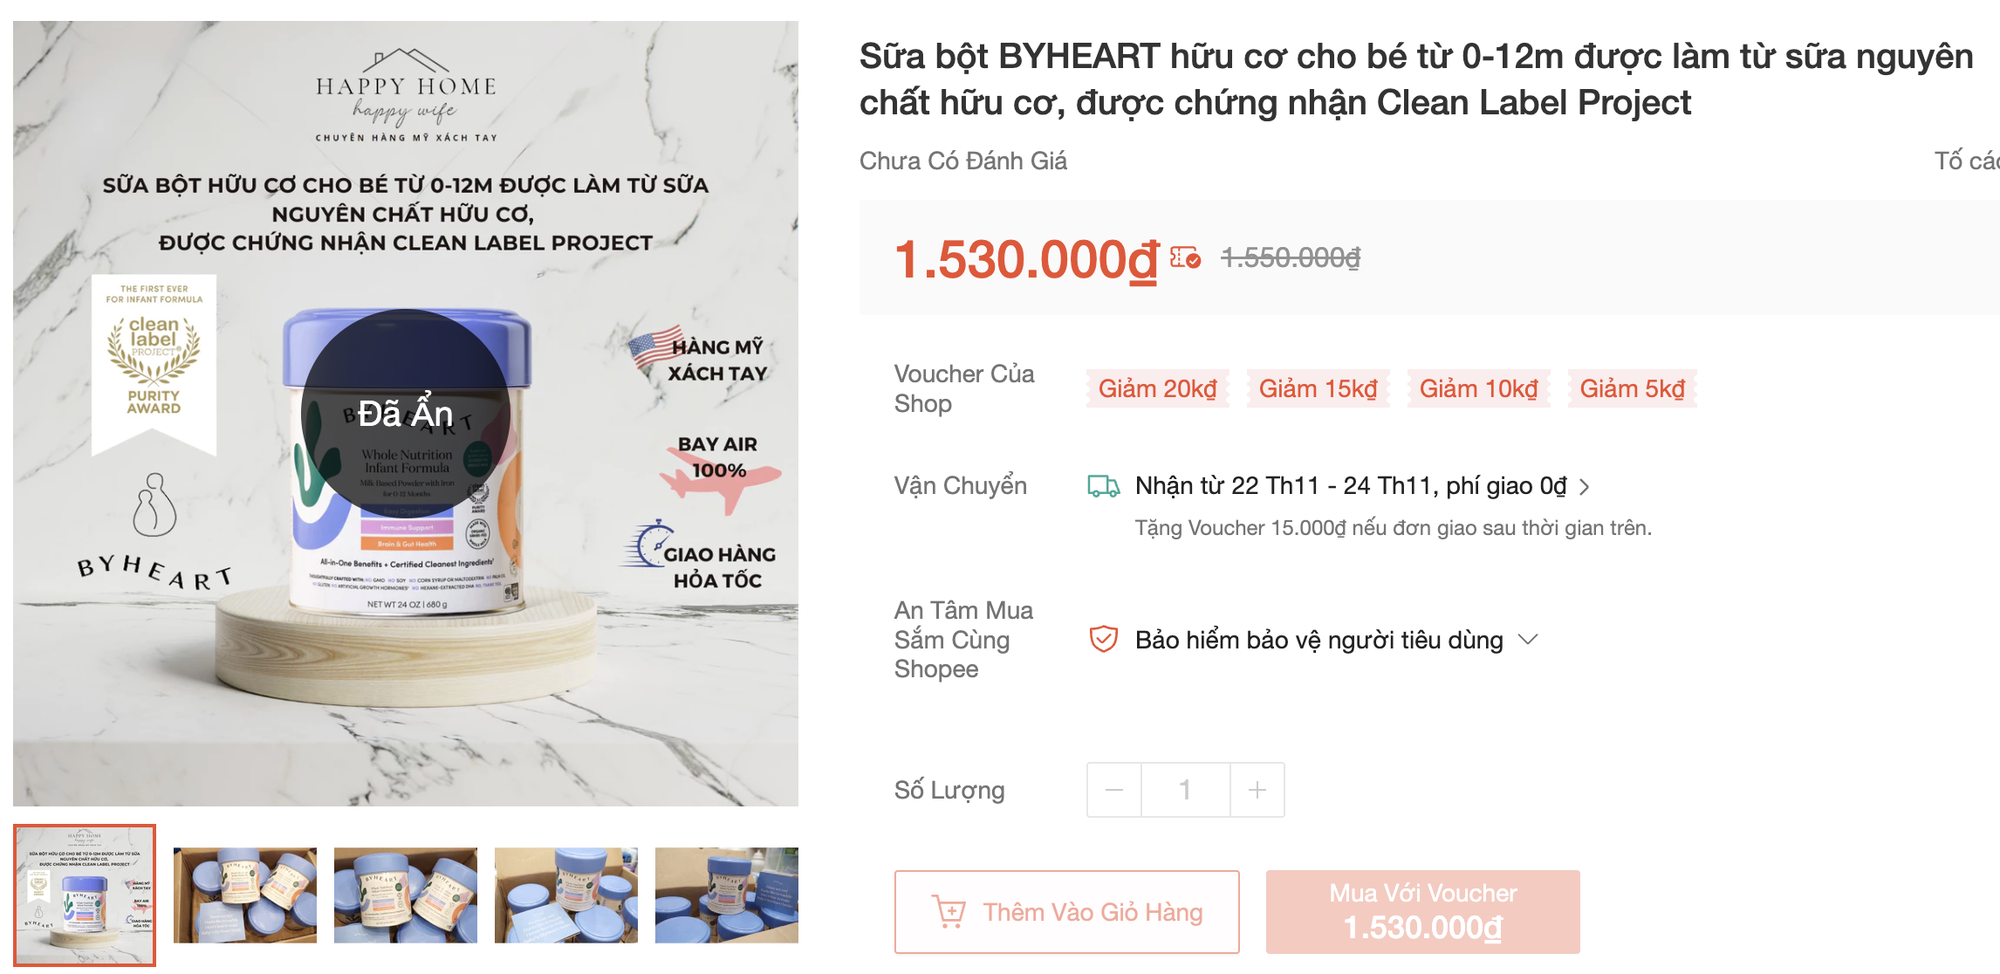Screen dimensions: 2000x974
Task: Decrease quantity using the minus icon
Action: tap(1113, 789)
